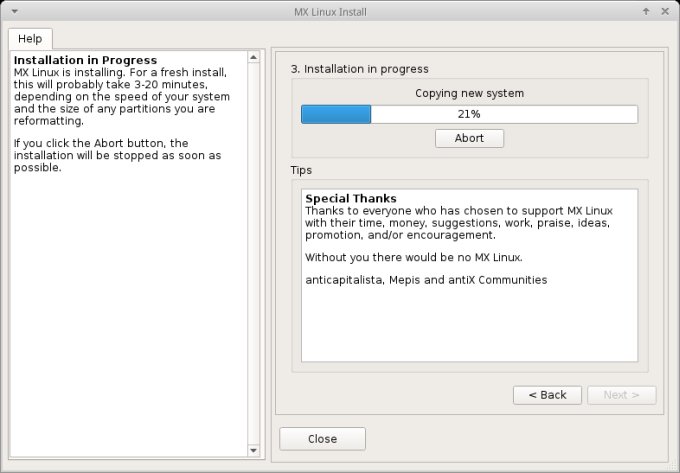Click the 'Tips' section label
Screen dimensions: 680x473
click(x=301, y=170)
